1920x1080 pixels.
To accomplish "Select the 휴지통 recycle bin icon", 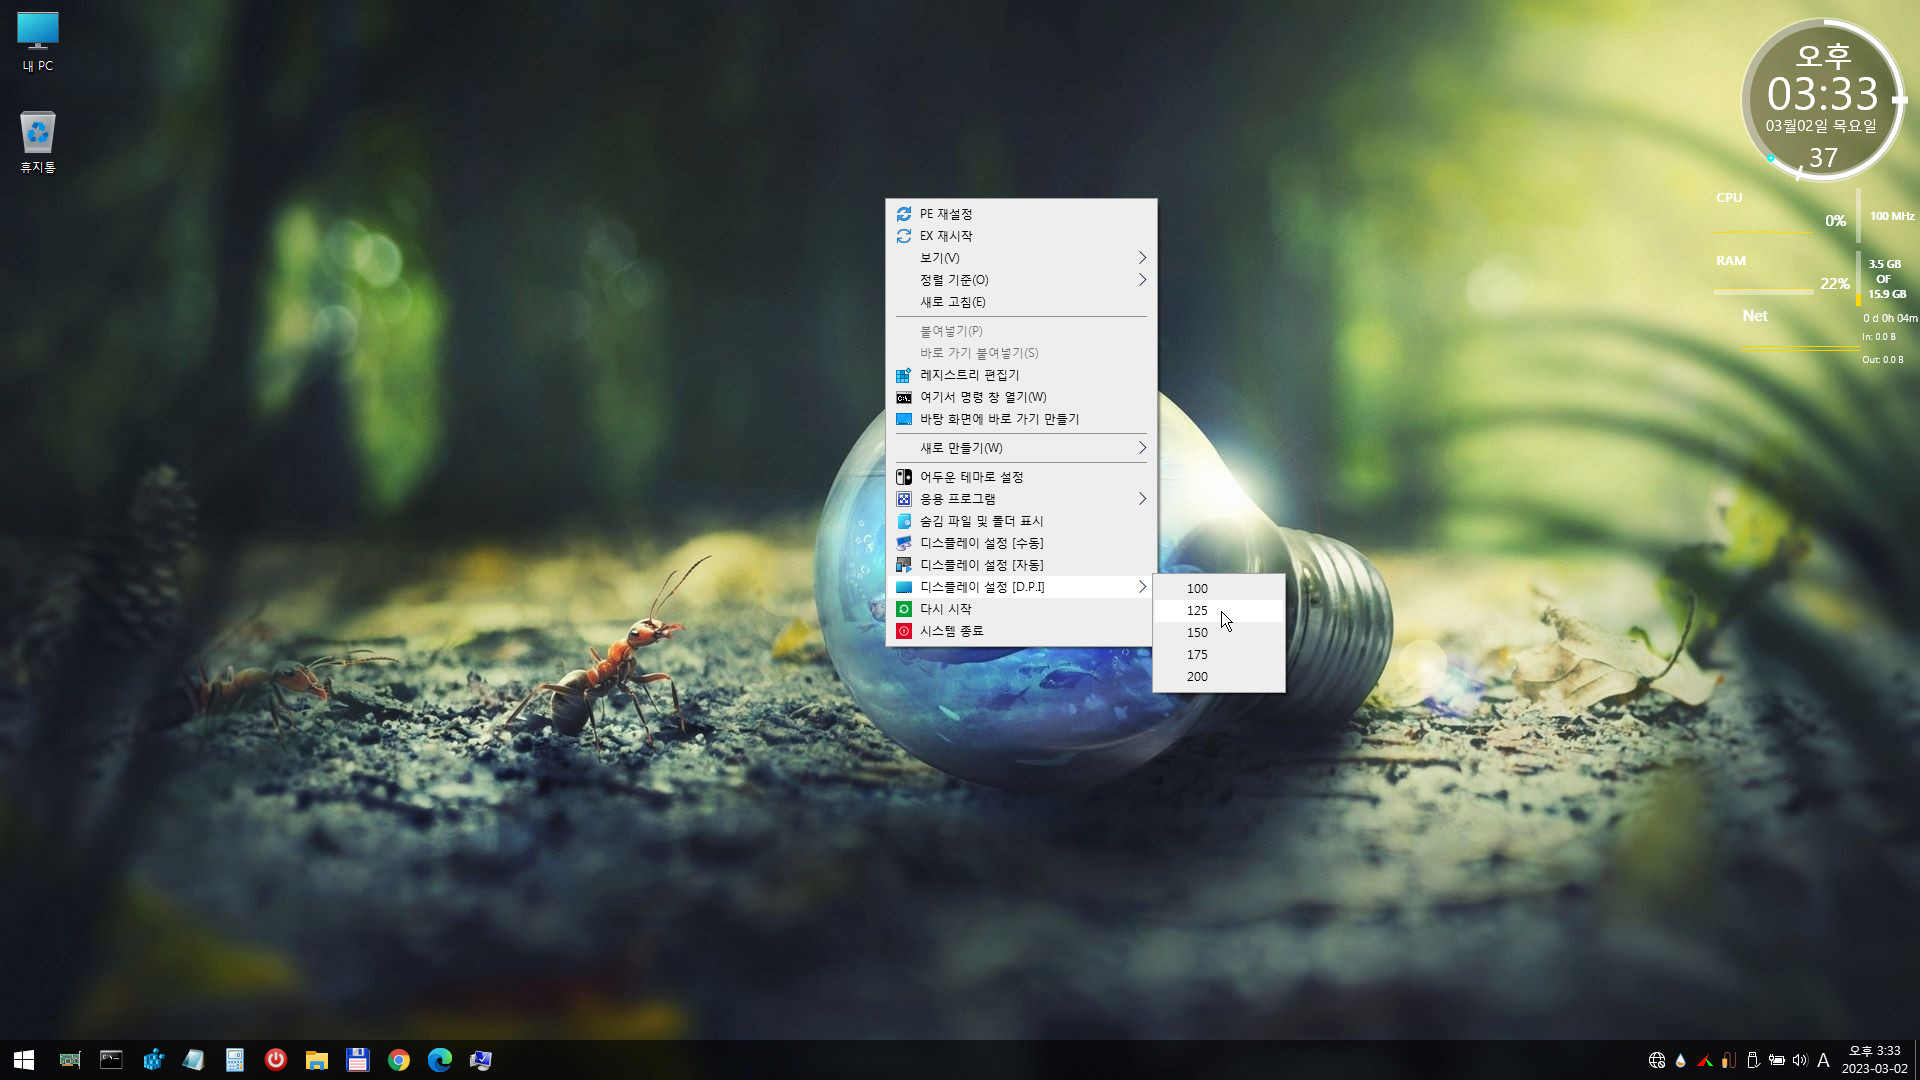I will pyautogui.click(x=38, y=142).
